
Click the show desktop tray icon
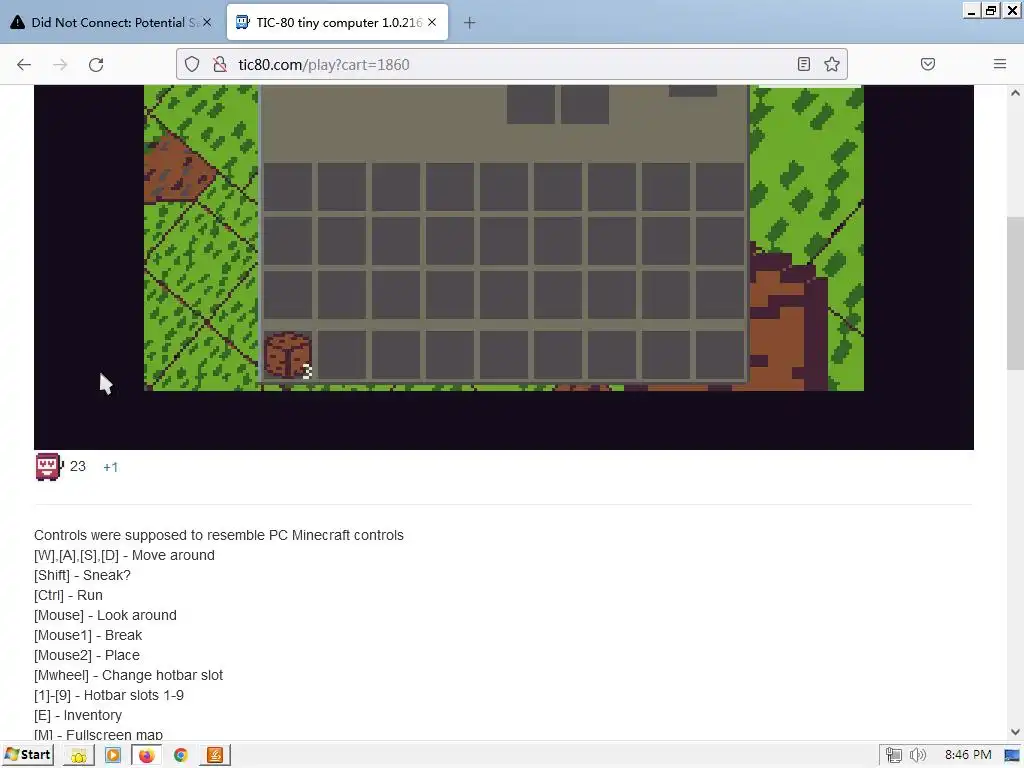[x=1012, y=756]
